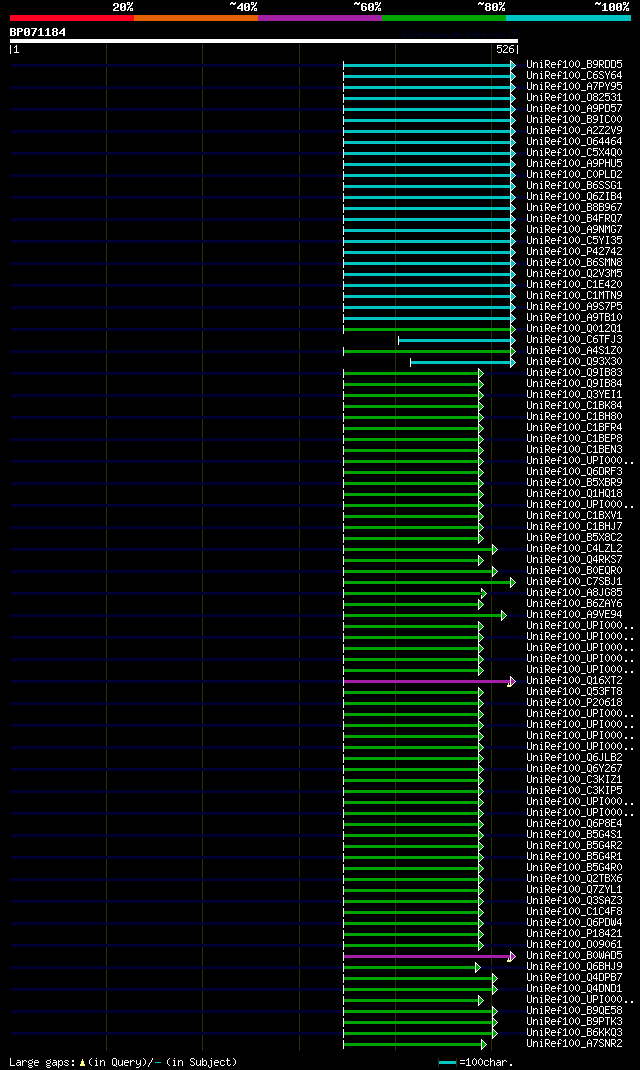Go to UniRef100_Q6JLB2 entry
This screenshot has height=1070, width=640.
(574, 757)
